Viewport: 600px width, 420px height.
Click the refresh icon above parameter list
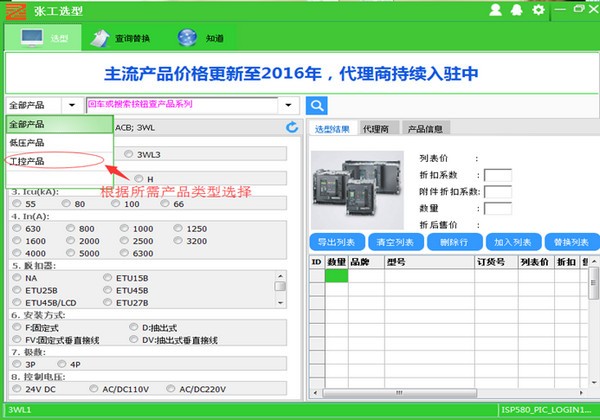click(292, 127)
